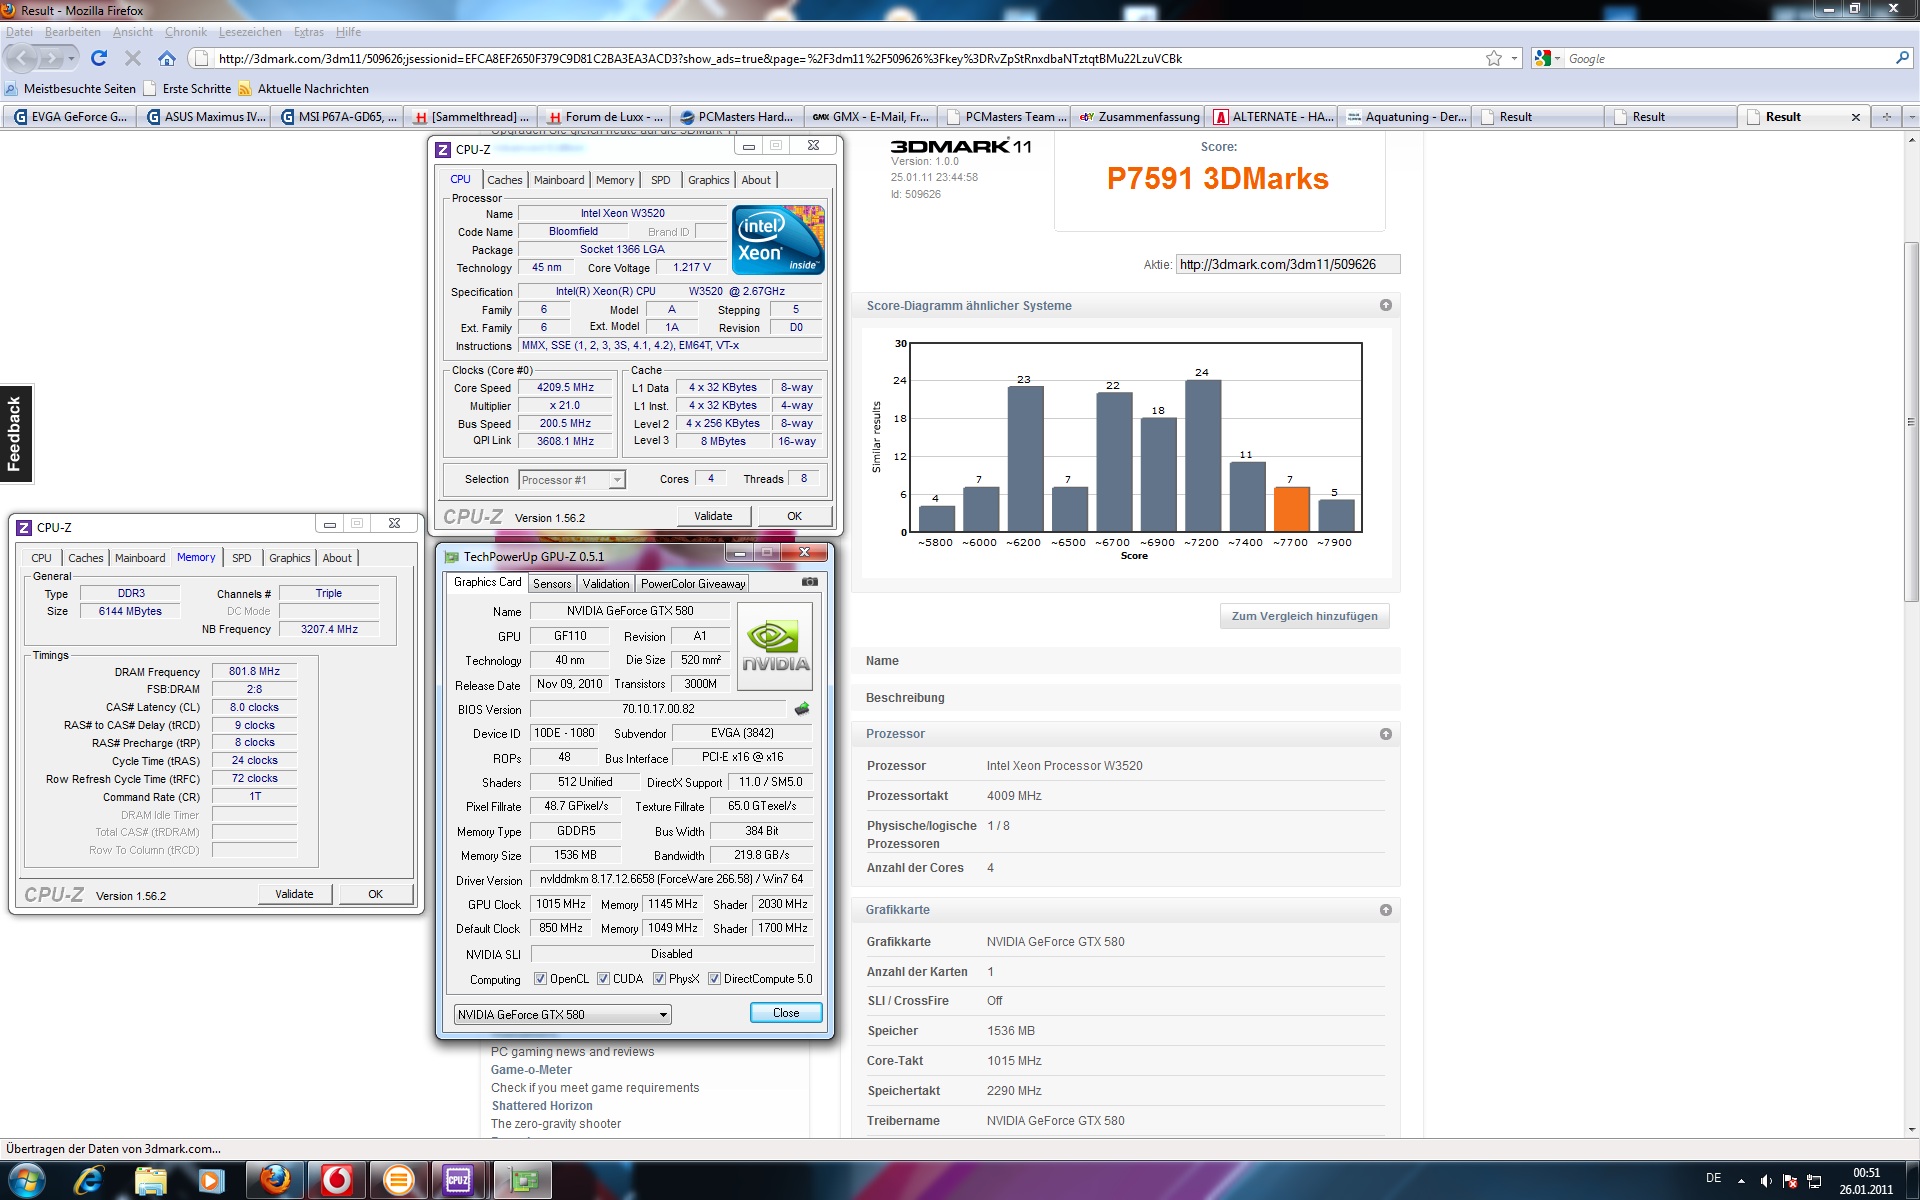Collapse the Grafikkarte section round icon
1920x1200 pixels.
(x=1385, y=910)
